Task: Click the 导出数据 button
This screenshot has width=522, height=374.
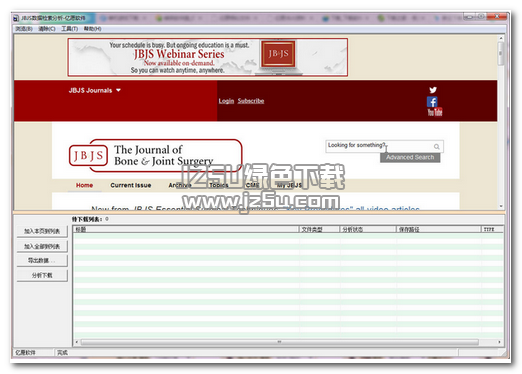Action: click(x=42, y=261)
